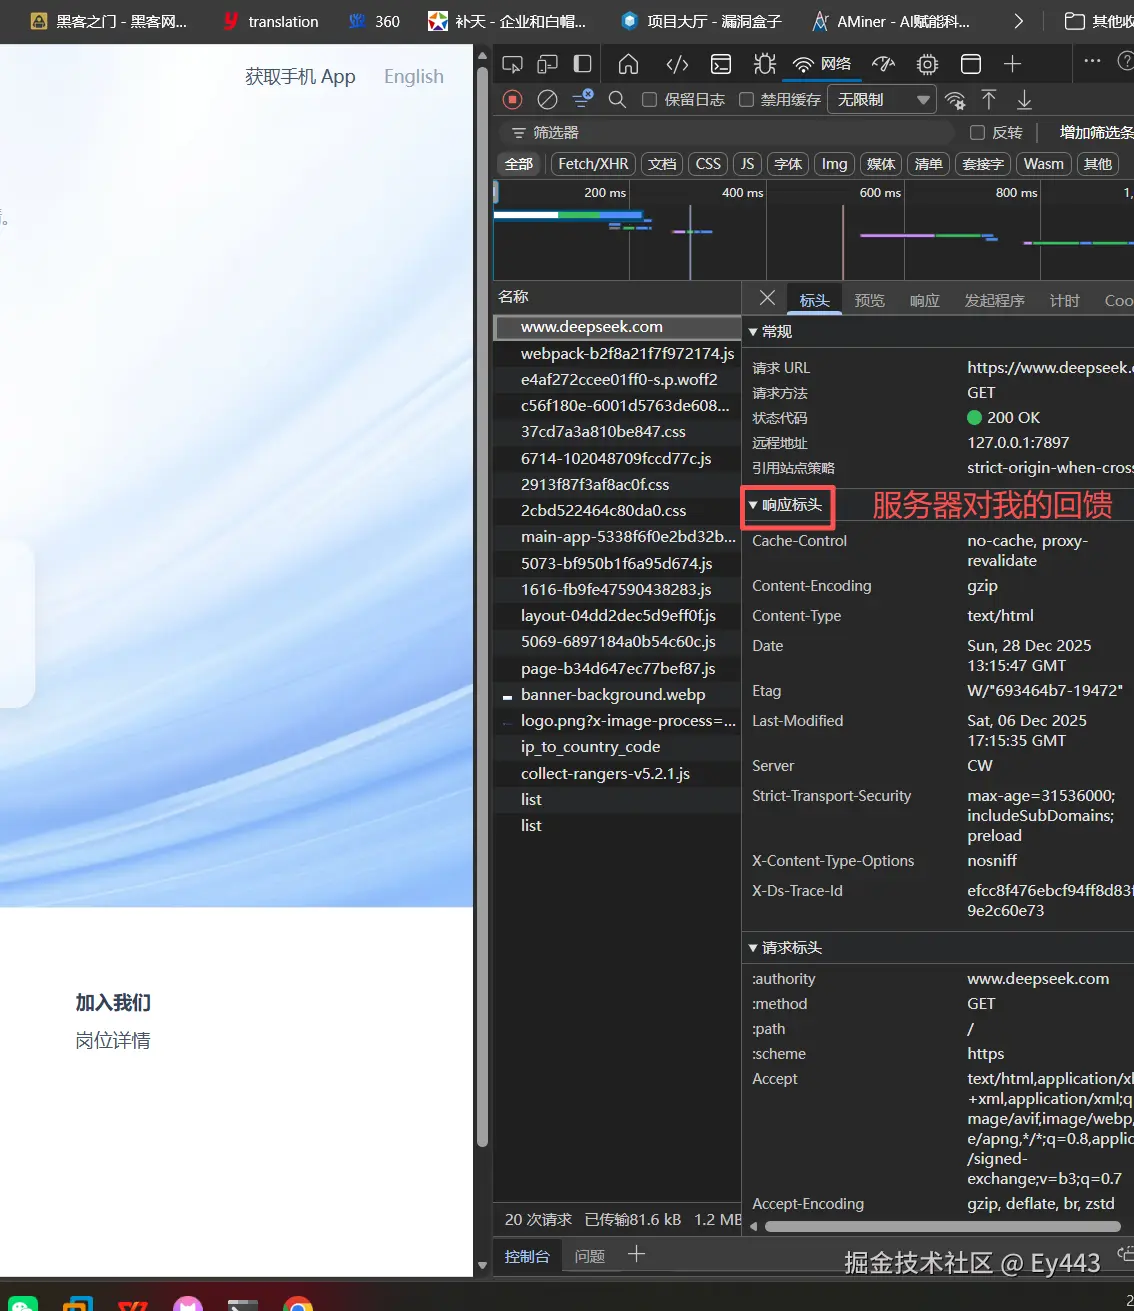Select the collect-rangers-v5.2.1.js request

click(x=616, y=773)
